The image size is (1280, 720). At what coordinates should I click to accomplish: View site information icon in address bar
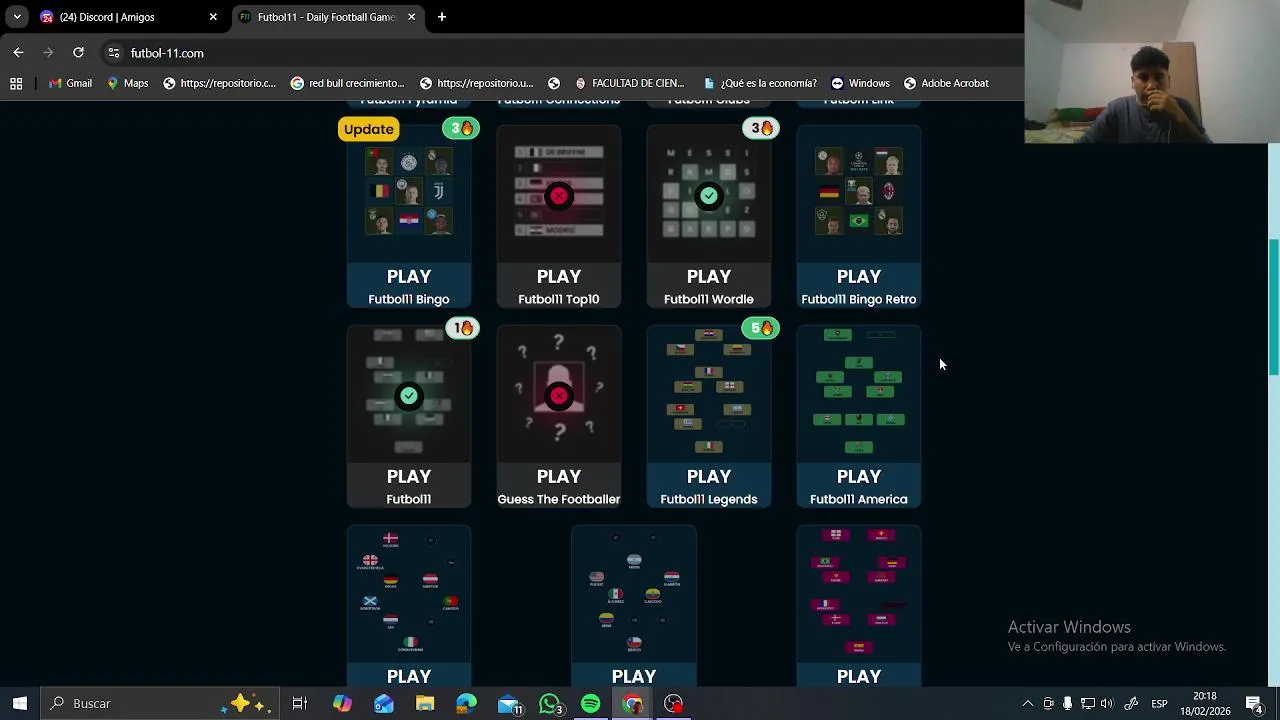click(x=113, y=53)
